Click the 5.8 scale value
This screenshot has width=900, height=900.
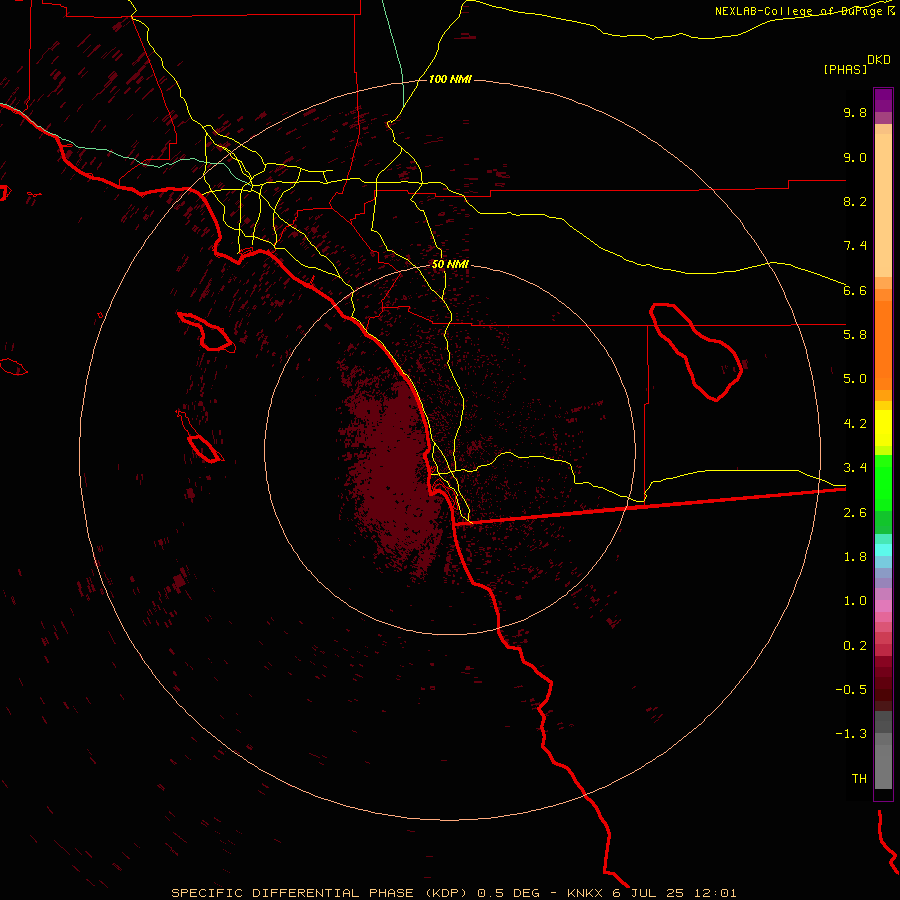[x=855, y=335]
